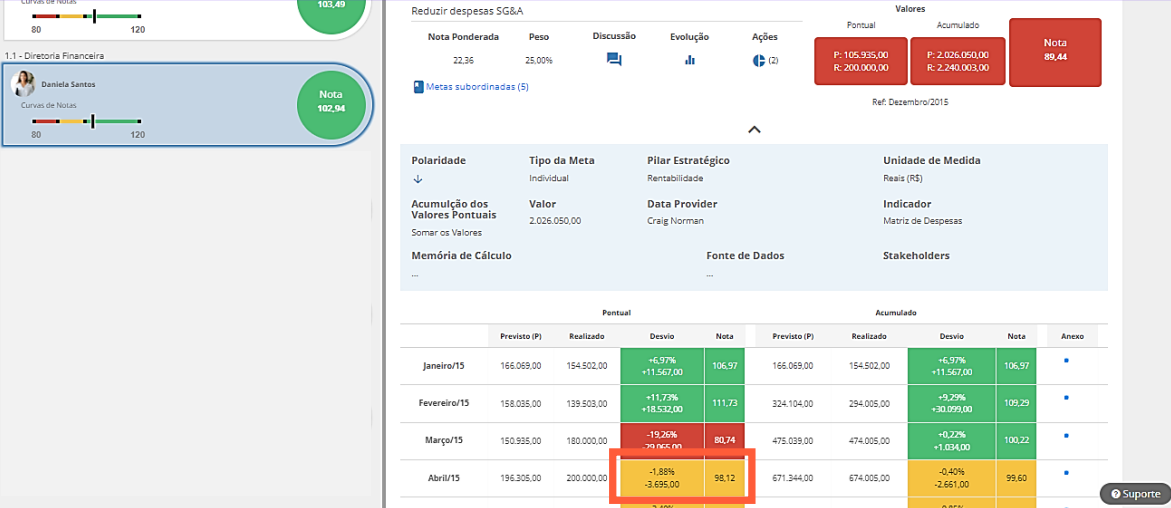This screenshot has width=1171, height=508.
Task: Click the green Nota 102,94 circle
Action: 330,101
